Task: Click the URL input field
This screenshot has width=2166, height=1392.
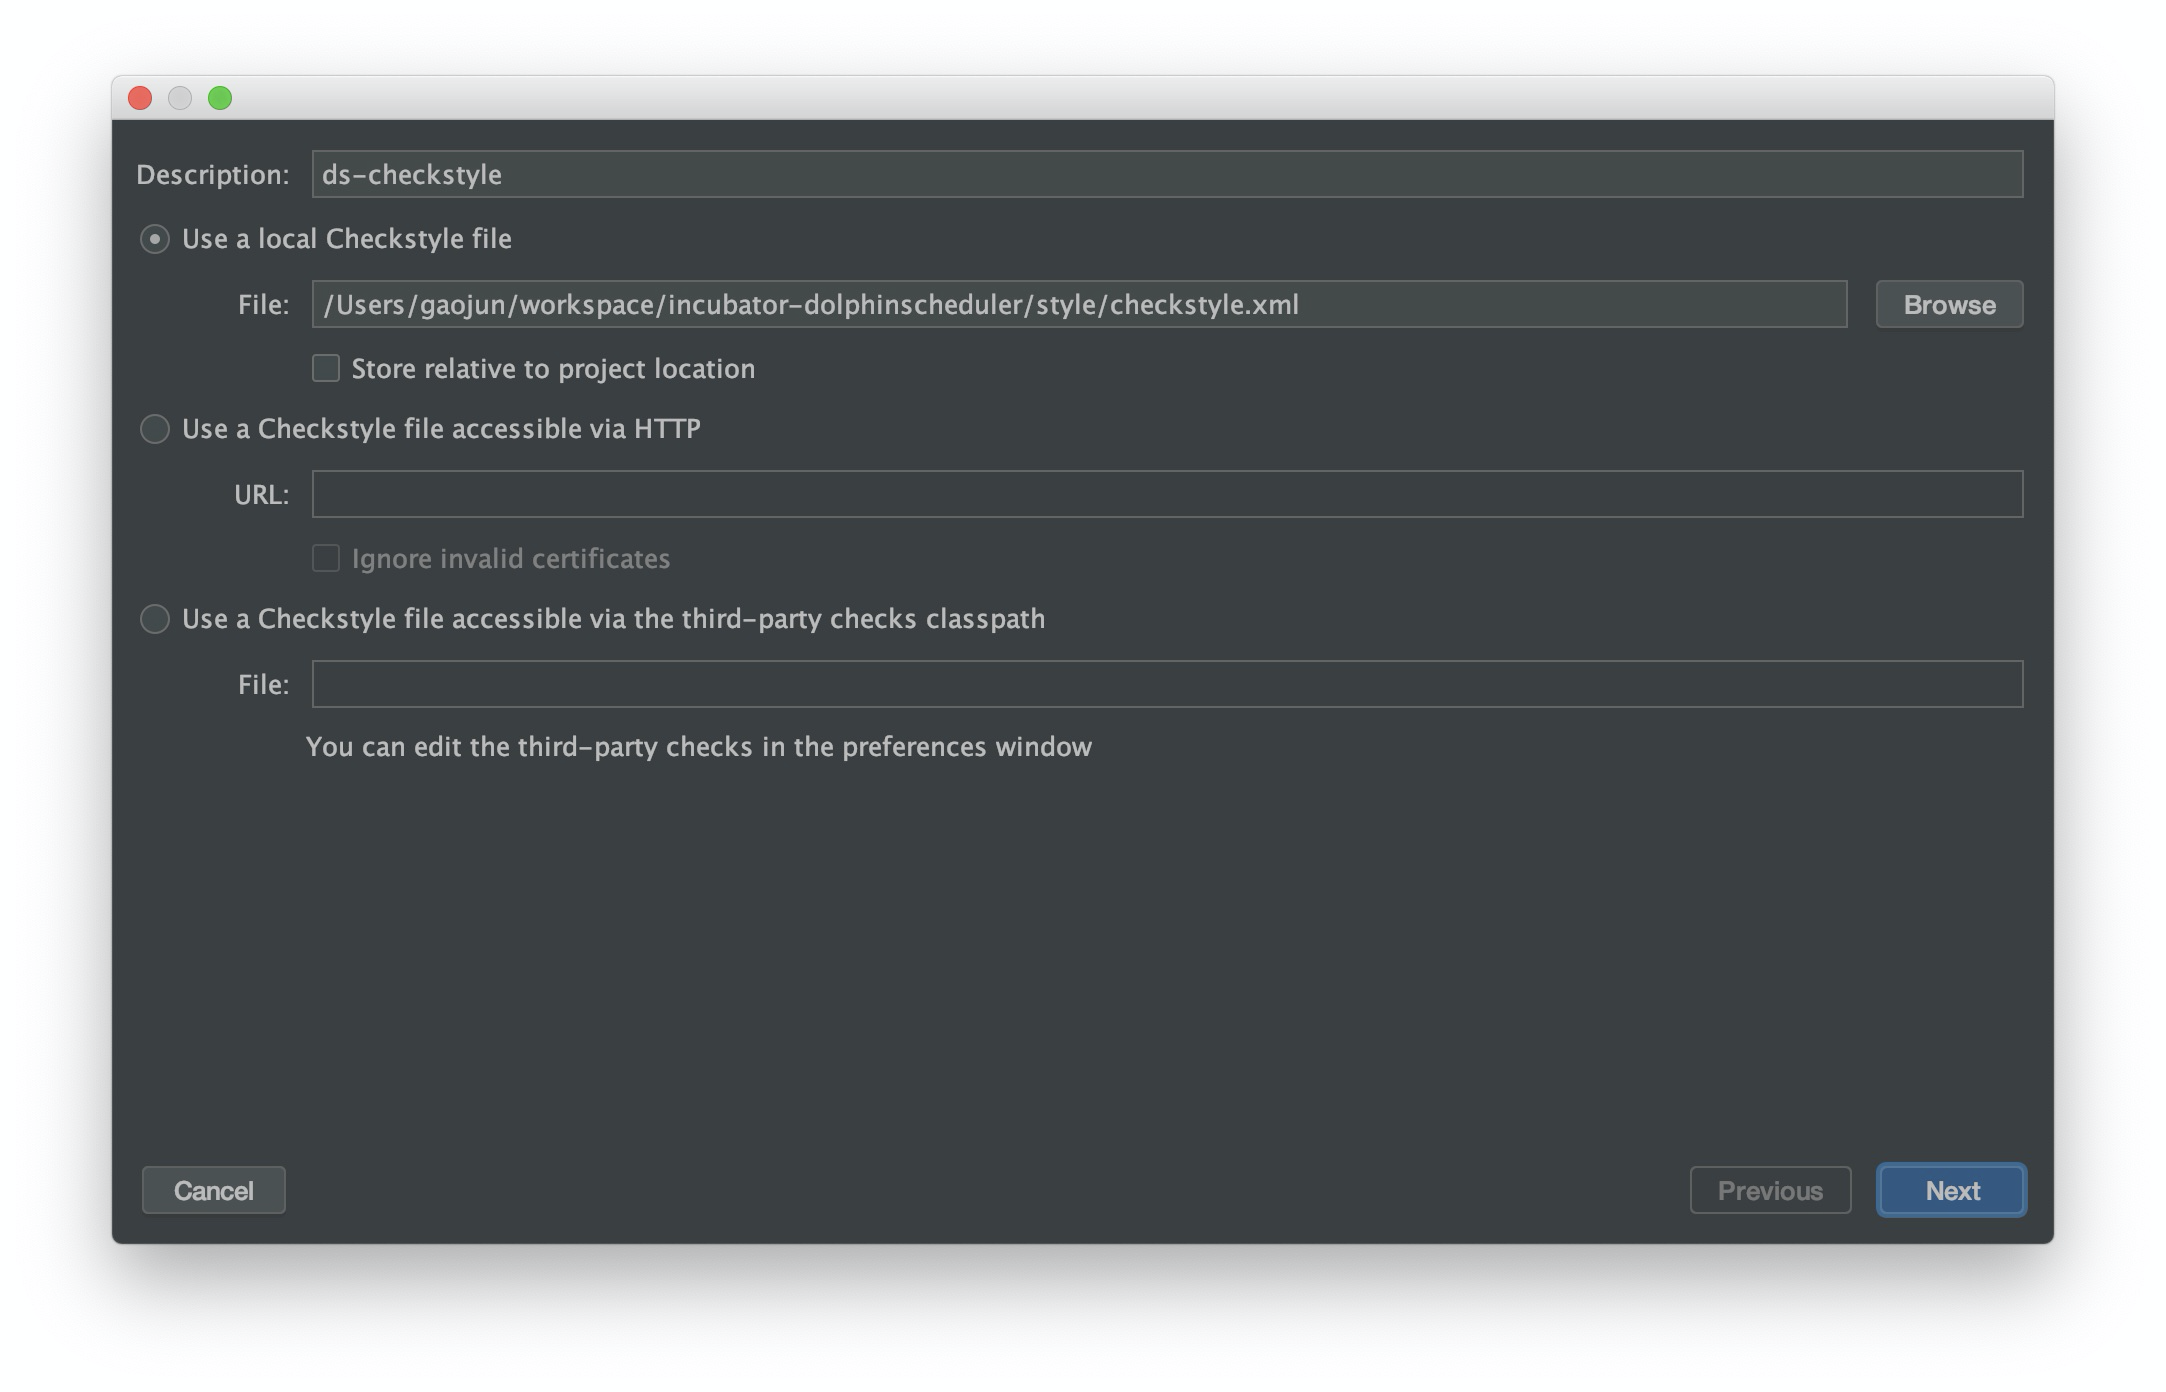Action: click(x=1166, y=494)
